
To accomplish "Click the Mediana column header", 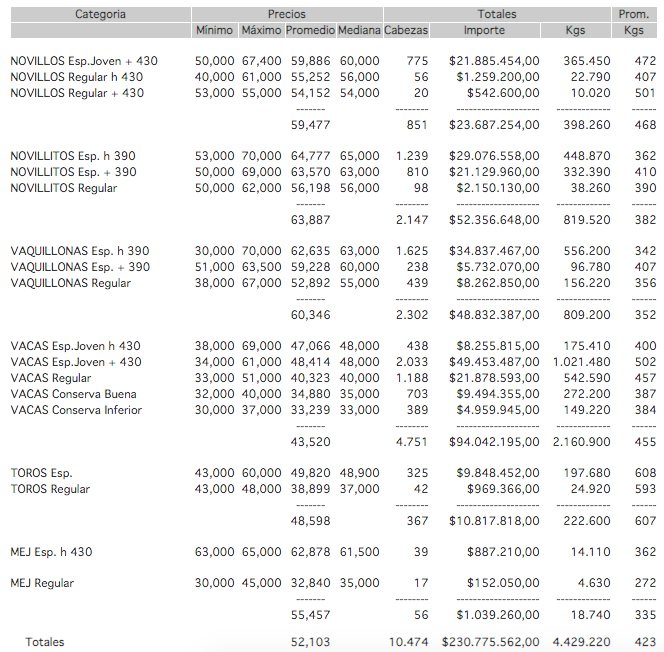I will (x=359, y=31).
